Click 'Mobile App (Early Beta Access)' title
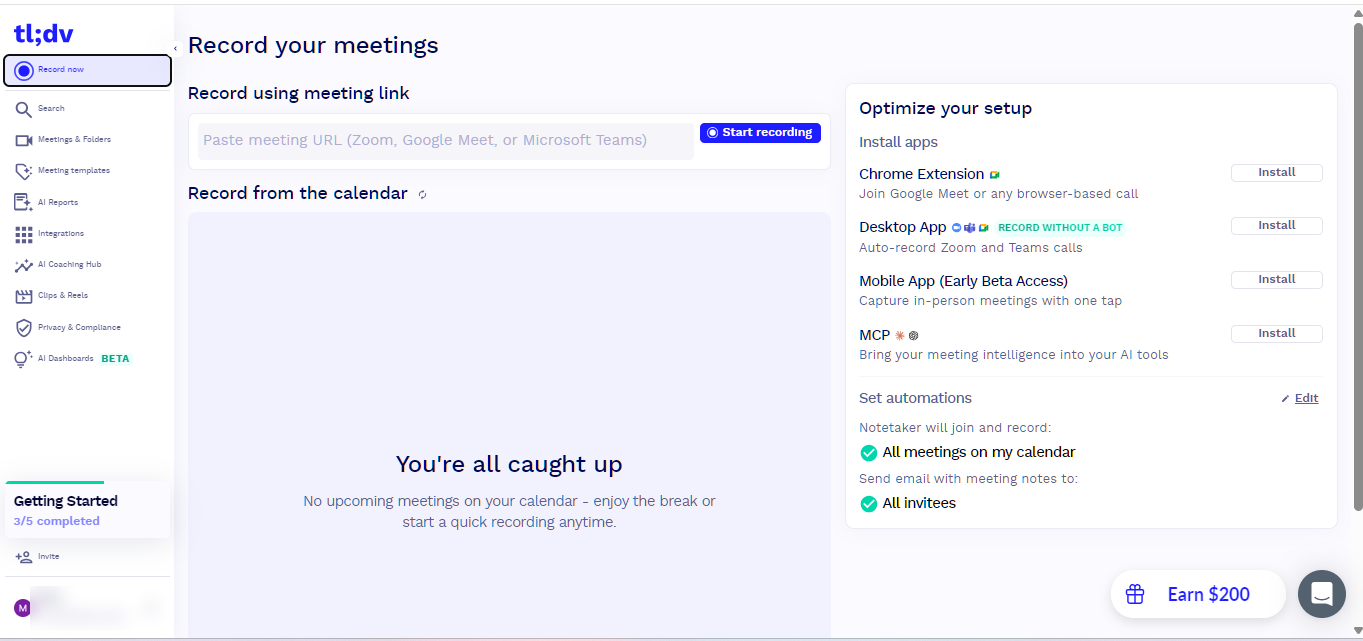 coord(963,281)
